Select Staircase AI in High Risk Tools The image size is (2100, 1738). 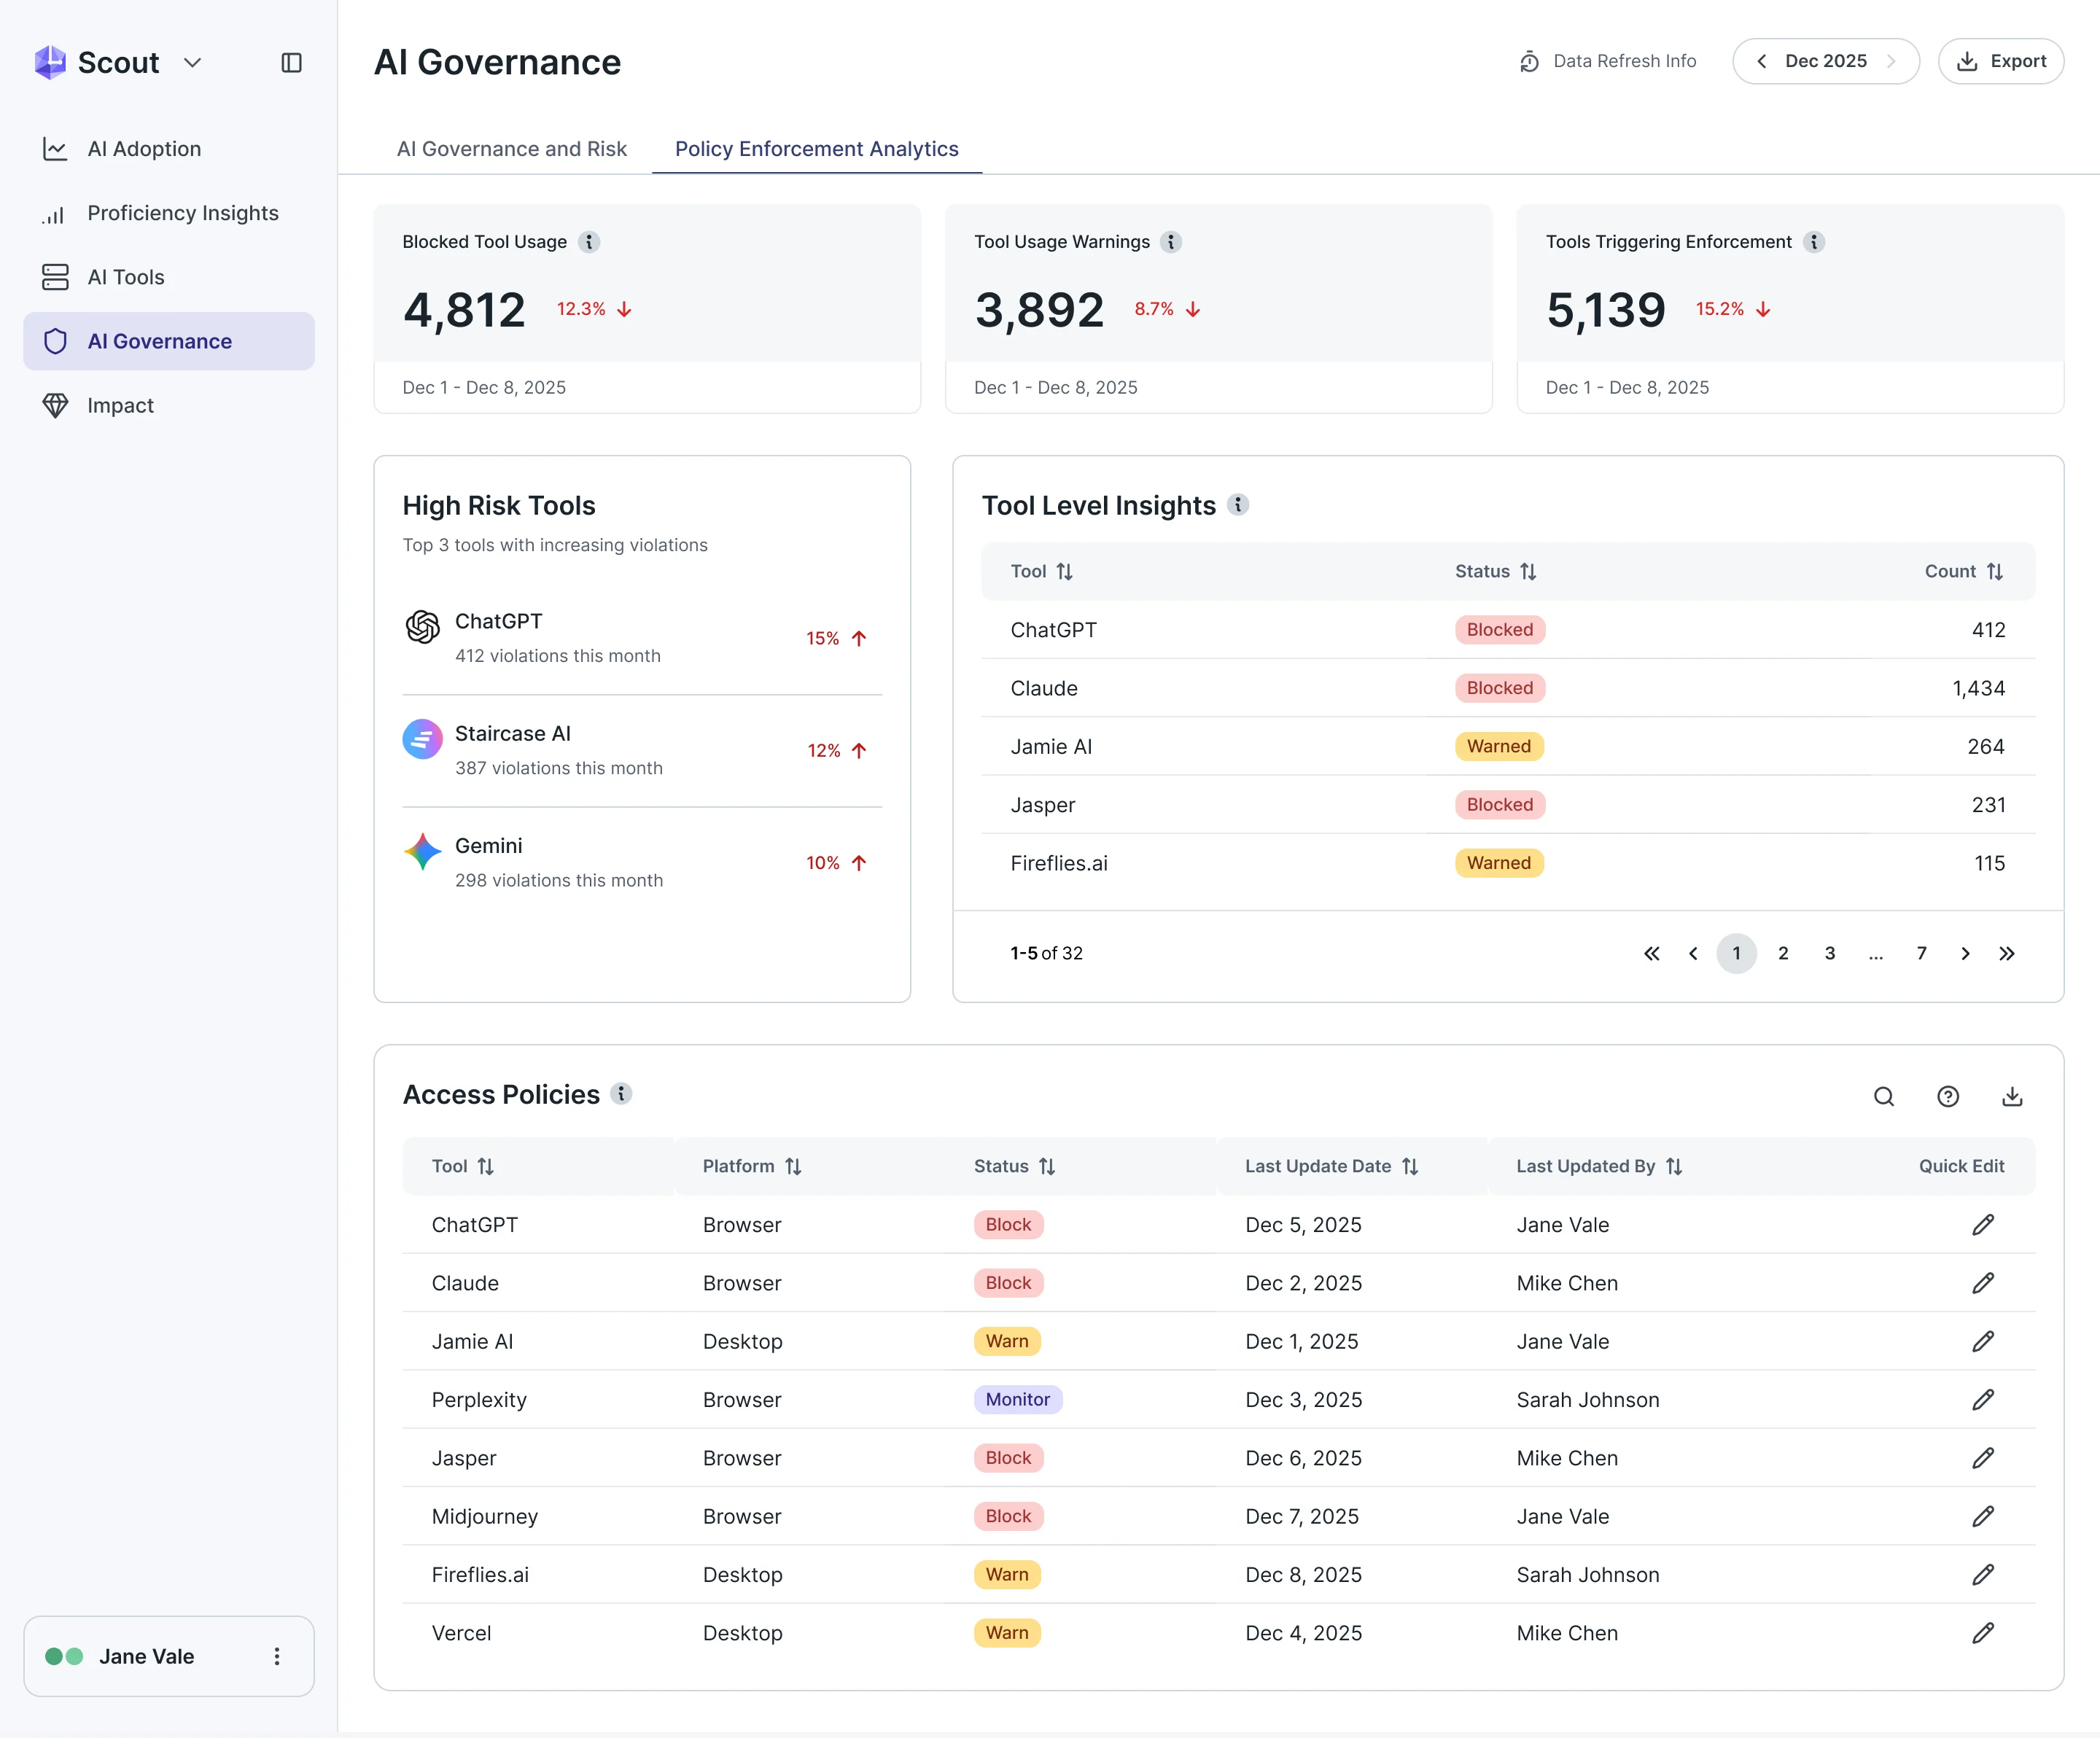(x=642, y=751)
